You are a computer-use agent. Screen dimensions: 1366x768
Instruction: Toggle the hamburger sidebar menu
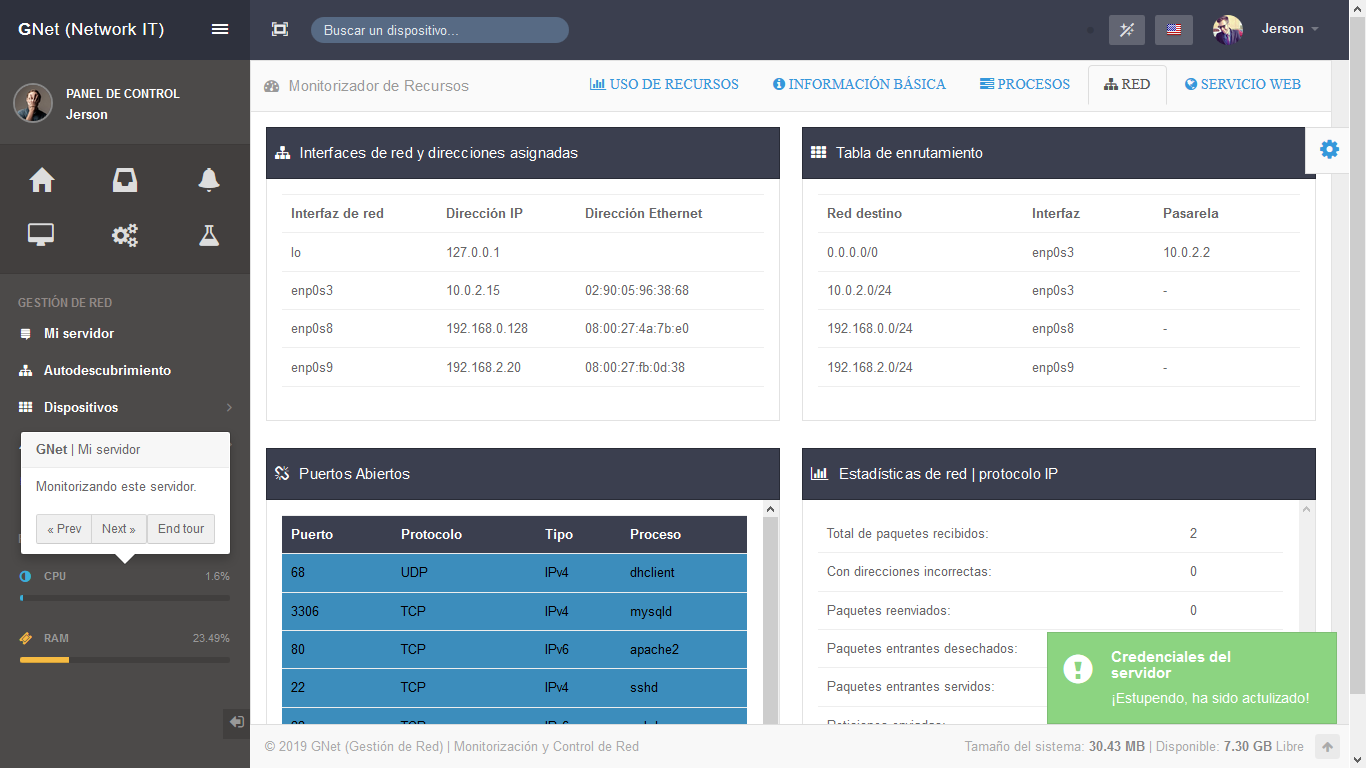click(220, 29)
